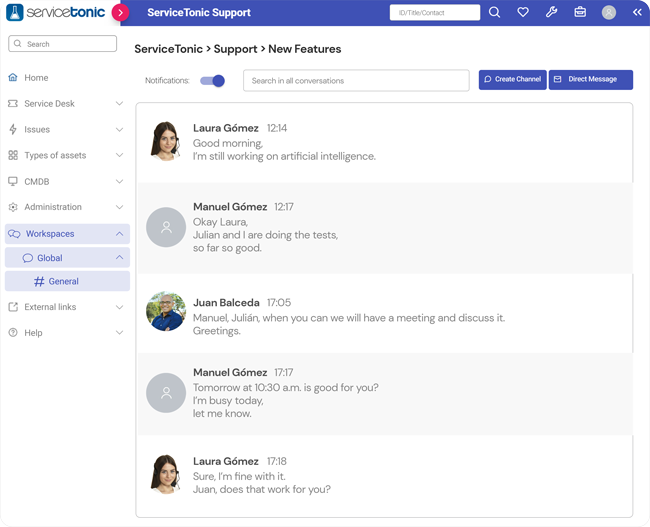Collapse the Global chevron
The image size is (650, 527).
point(119,257)
